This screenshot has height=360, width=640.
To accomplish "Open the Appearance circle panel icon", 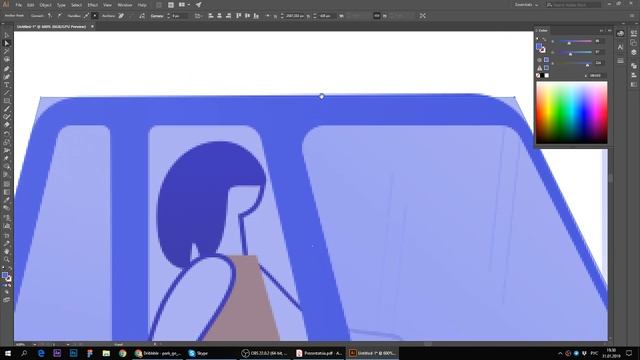I will click(633, 52).
